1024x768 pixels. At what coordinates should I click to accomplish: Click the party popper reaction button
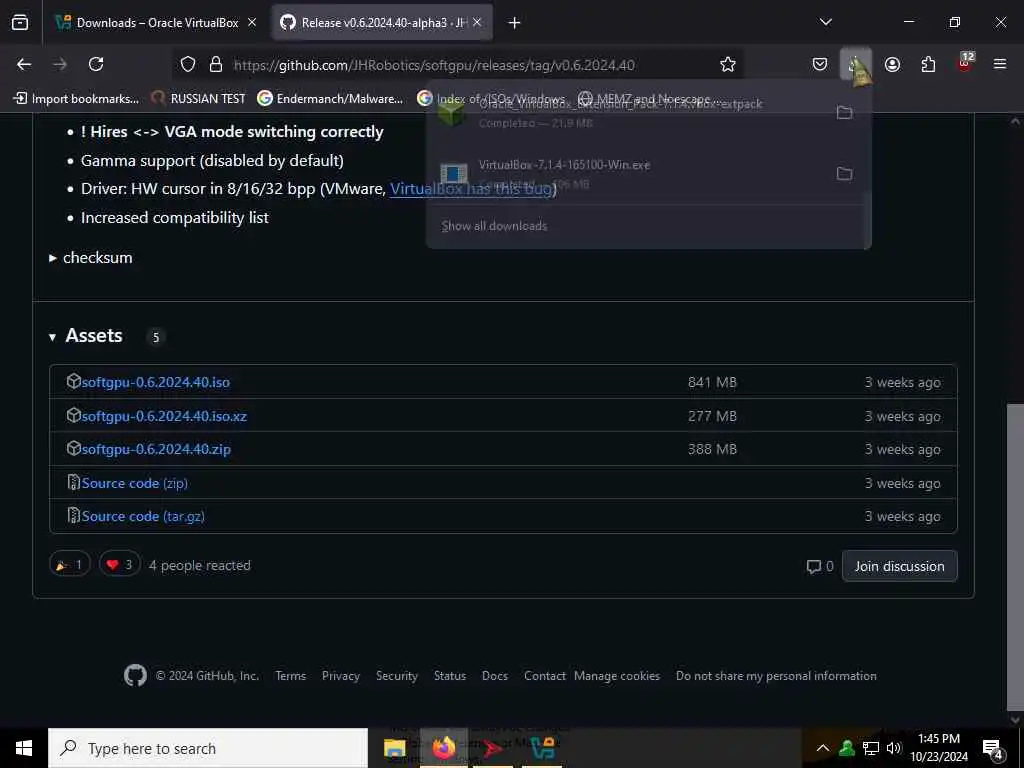click(70, 565)
